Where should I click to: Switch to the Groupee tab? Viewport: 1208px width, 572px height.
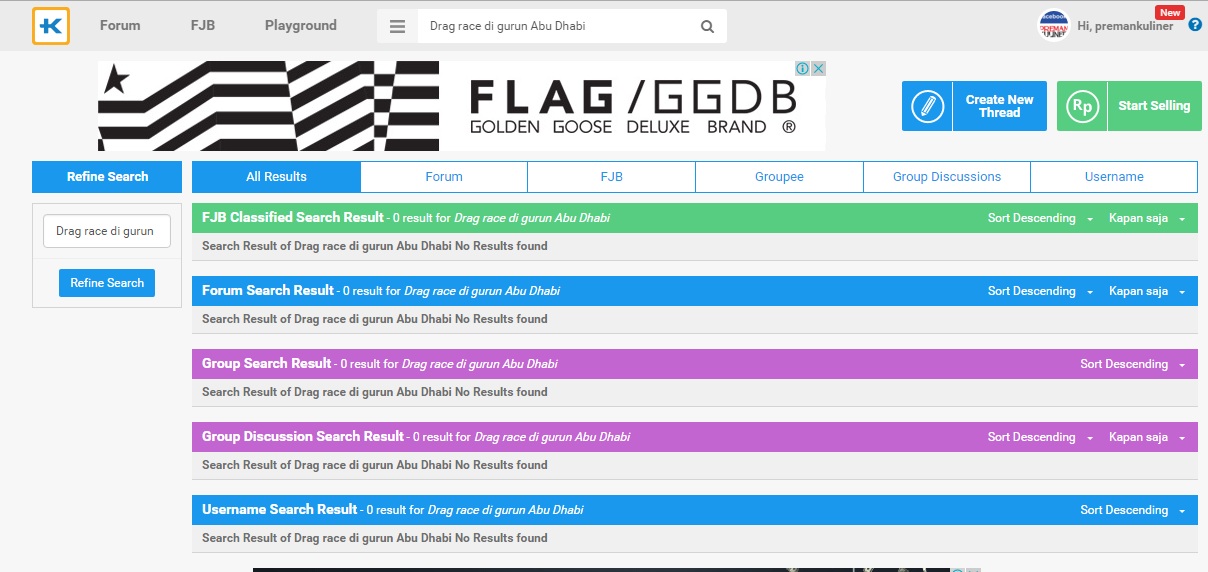[x=779, y=177]
